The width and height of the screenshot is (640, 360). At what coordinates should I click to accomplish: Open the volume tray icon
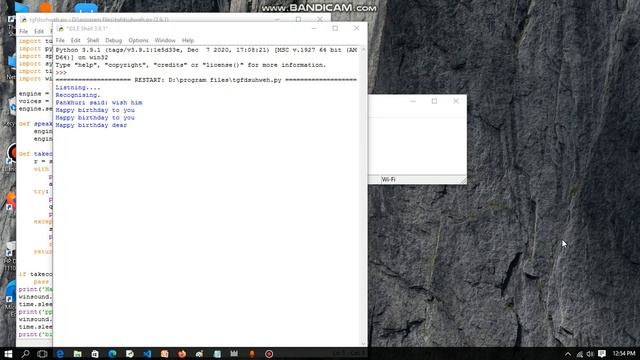590,353
